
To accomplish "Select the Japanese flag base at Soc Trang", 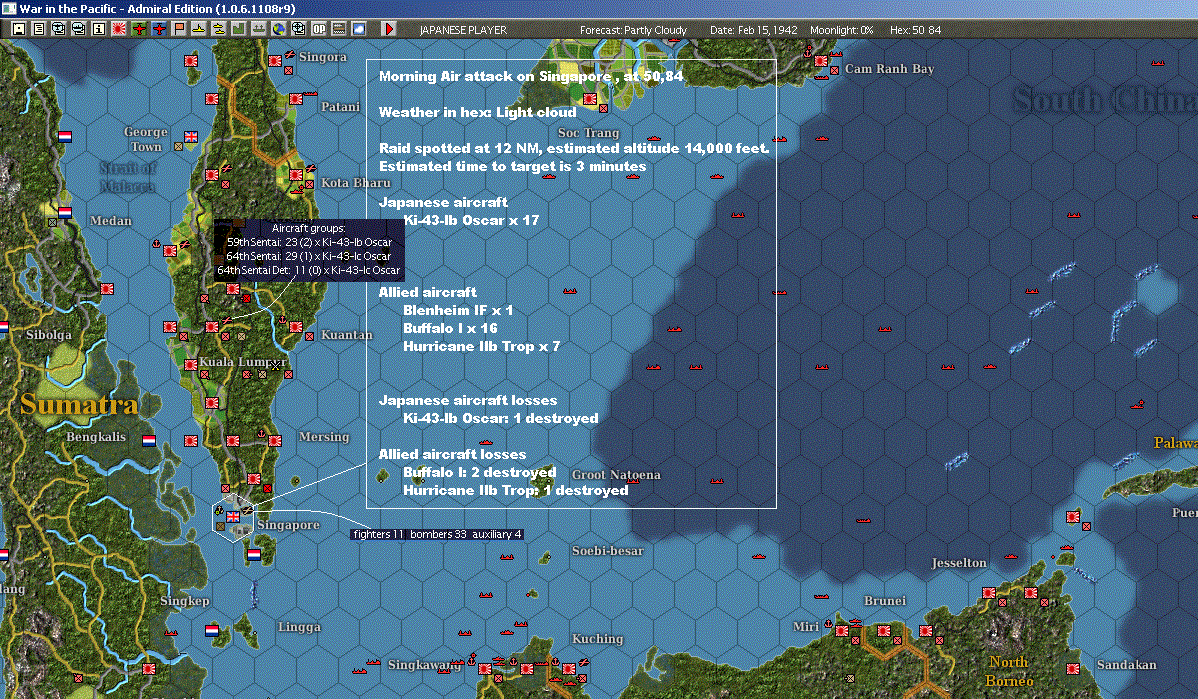I will coord(590,99).
